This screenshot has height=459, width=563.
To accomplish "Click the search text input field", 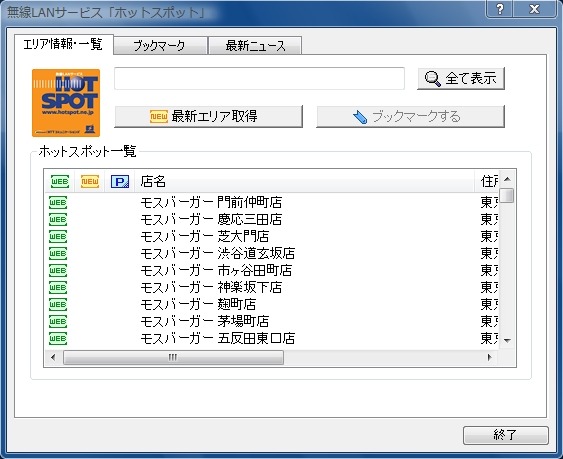I will point(259,78).
